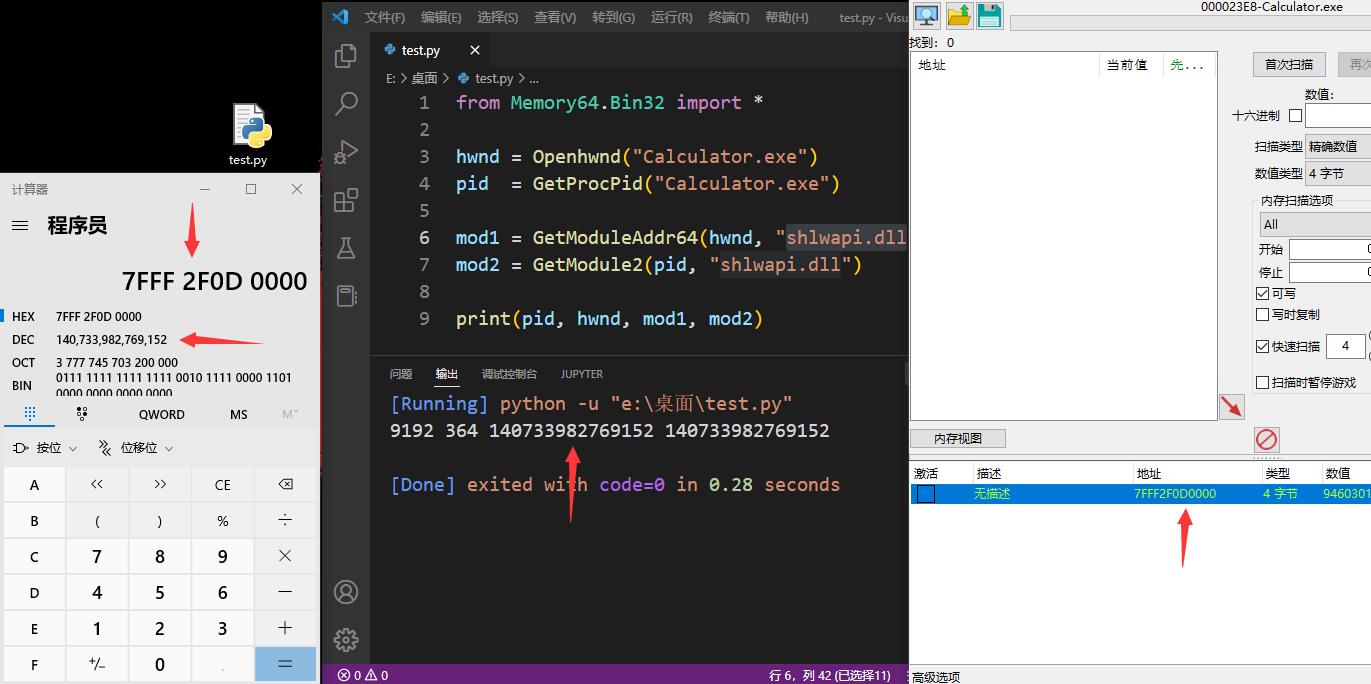Switch to JUPYTER panel tab
The image size is (1371, 684).
pos(582,374)
